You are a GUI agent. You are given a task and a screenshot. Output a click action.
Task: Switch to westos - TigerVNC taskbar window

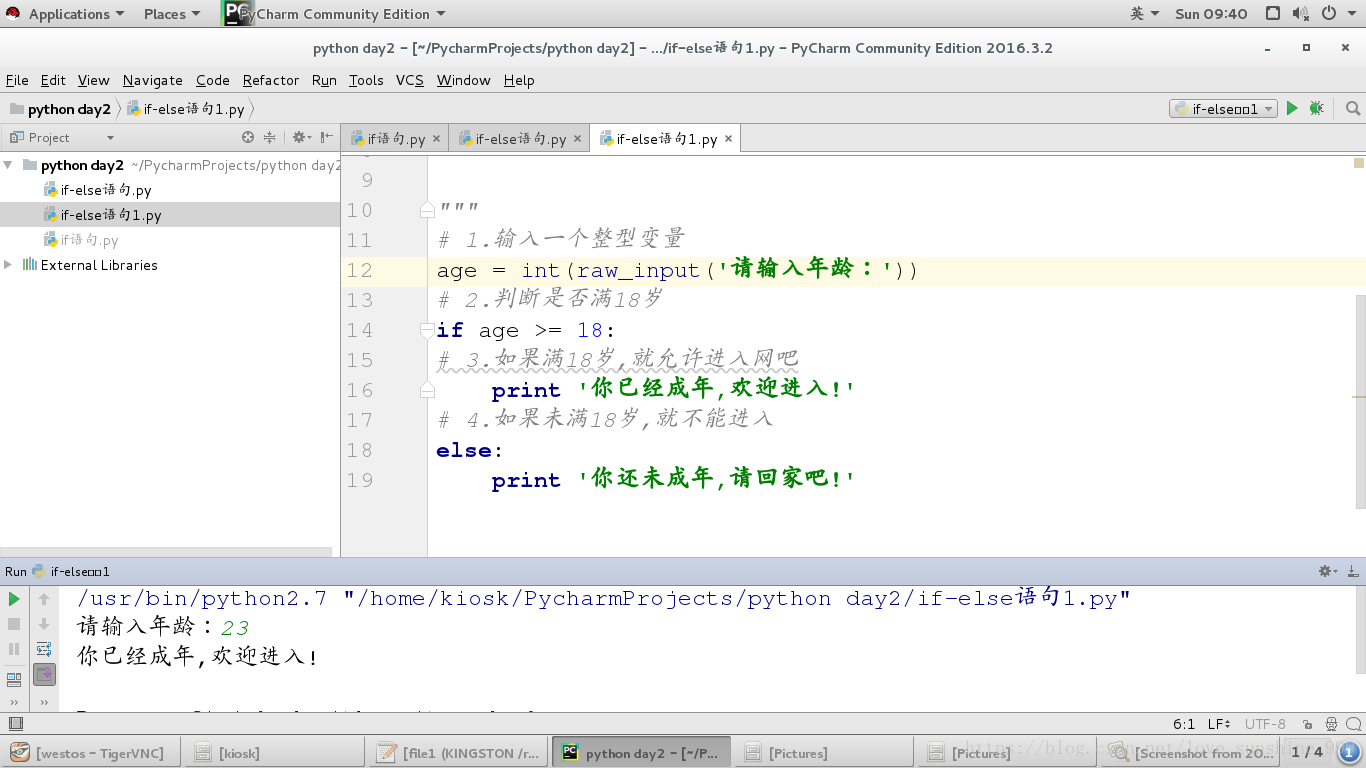click(92, 753)
